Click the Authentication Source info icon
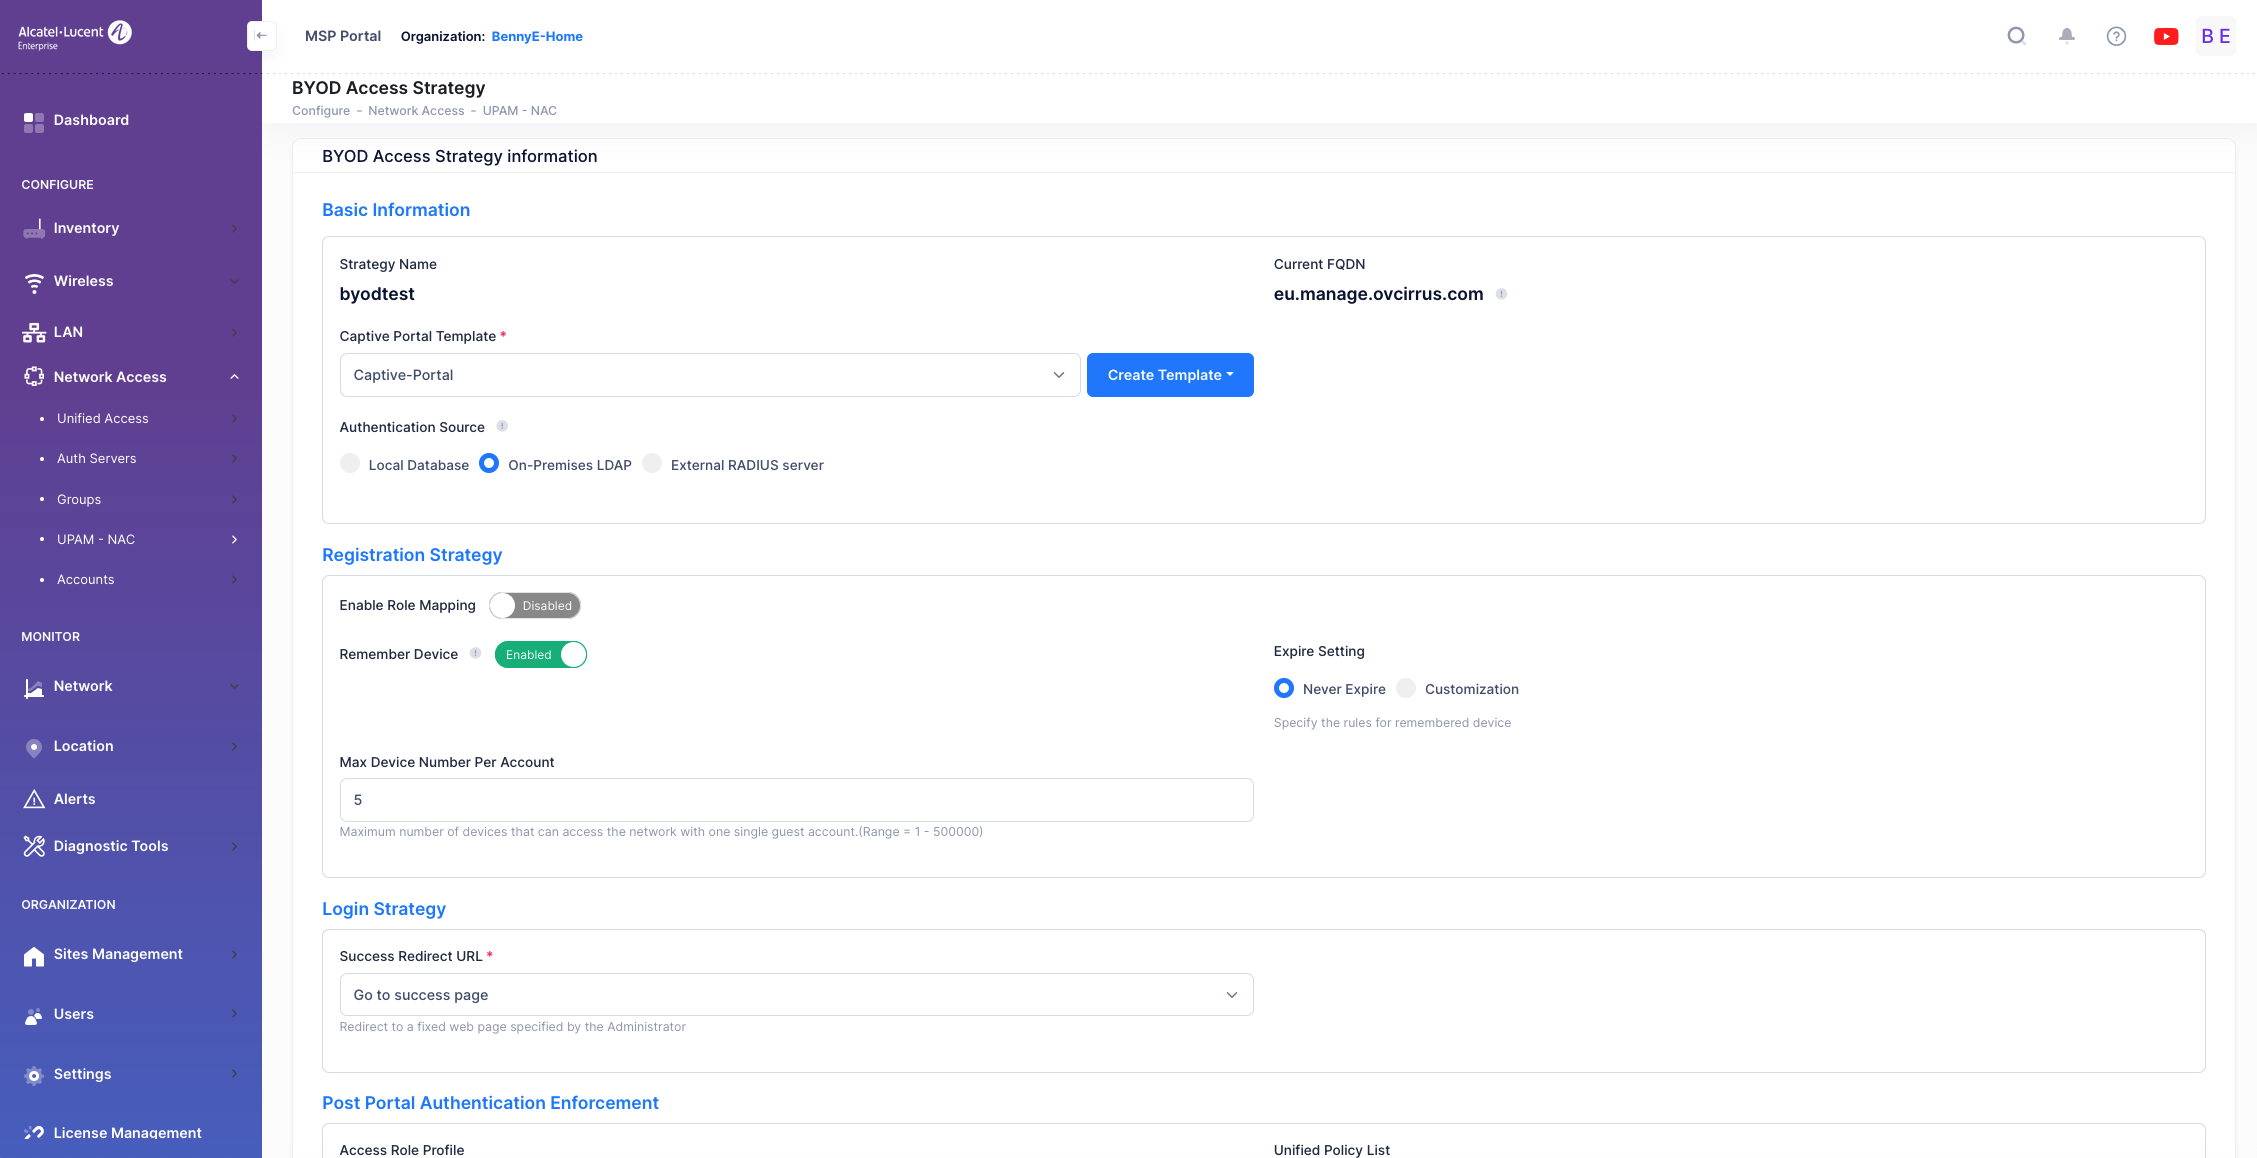Image resolution: width=2257 pixels, height=1158 pixels. click(x=502, y=426)
